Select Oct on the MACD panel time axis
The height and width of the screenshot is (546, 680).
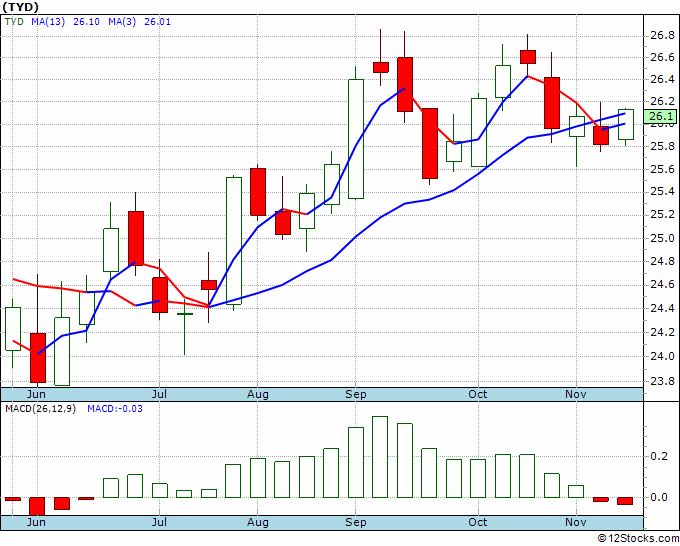coord(478,522)
